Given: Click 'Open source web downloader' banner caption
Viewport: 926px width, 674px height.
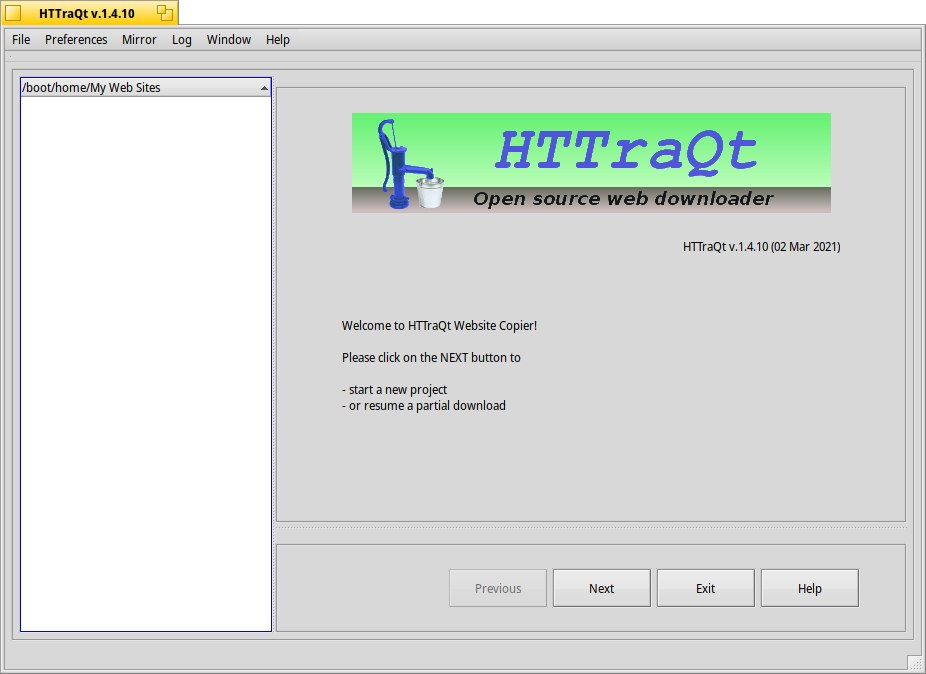Looking at the screenshot, I should coord(623,198).
